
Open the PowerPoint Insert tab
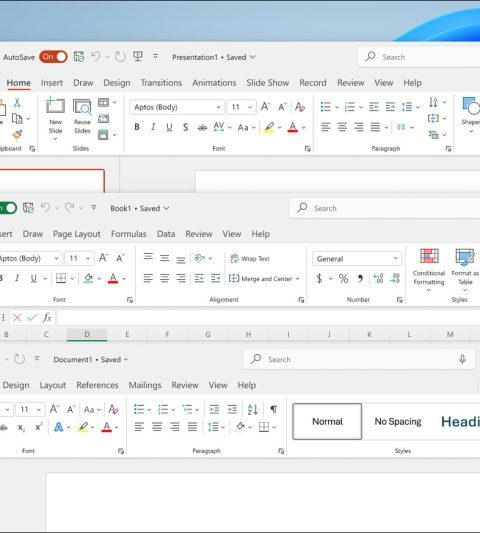[x=52, y=83]
